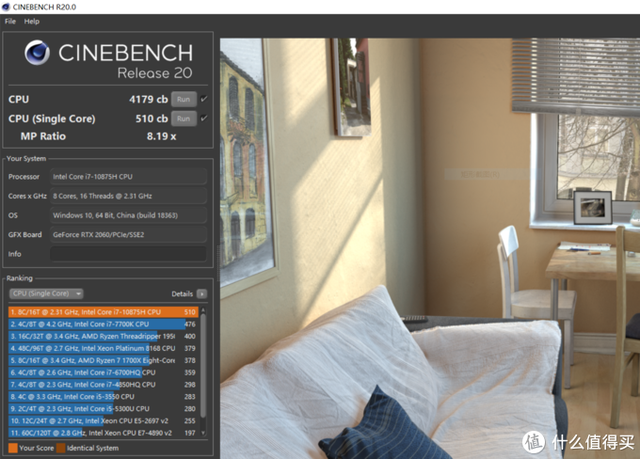Select ranking row 6 Core i7-6700HQ
640x459 pixels.
coord(103,373)
